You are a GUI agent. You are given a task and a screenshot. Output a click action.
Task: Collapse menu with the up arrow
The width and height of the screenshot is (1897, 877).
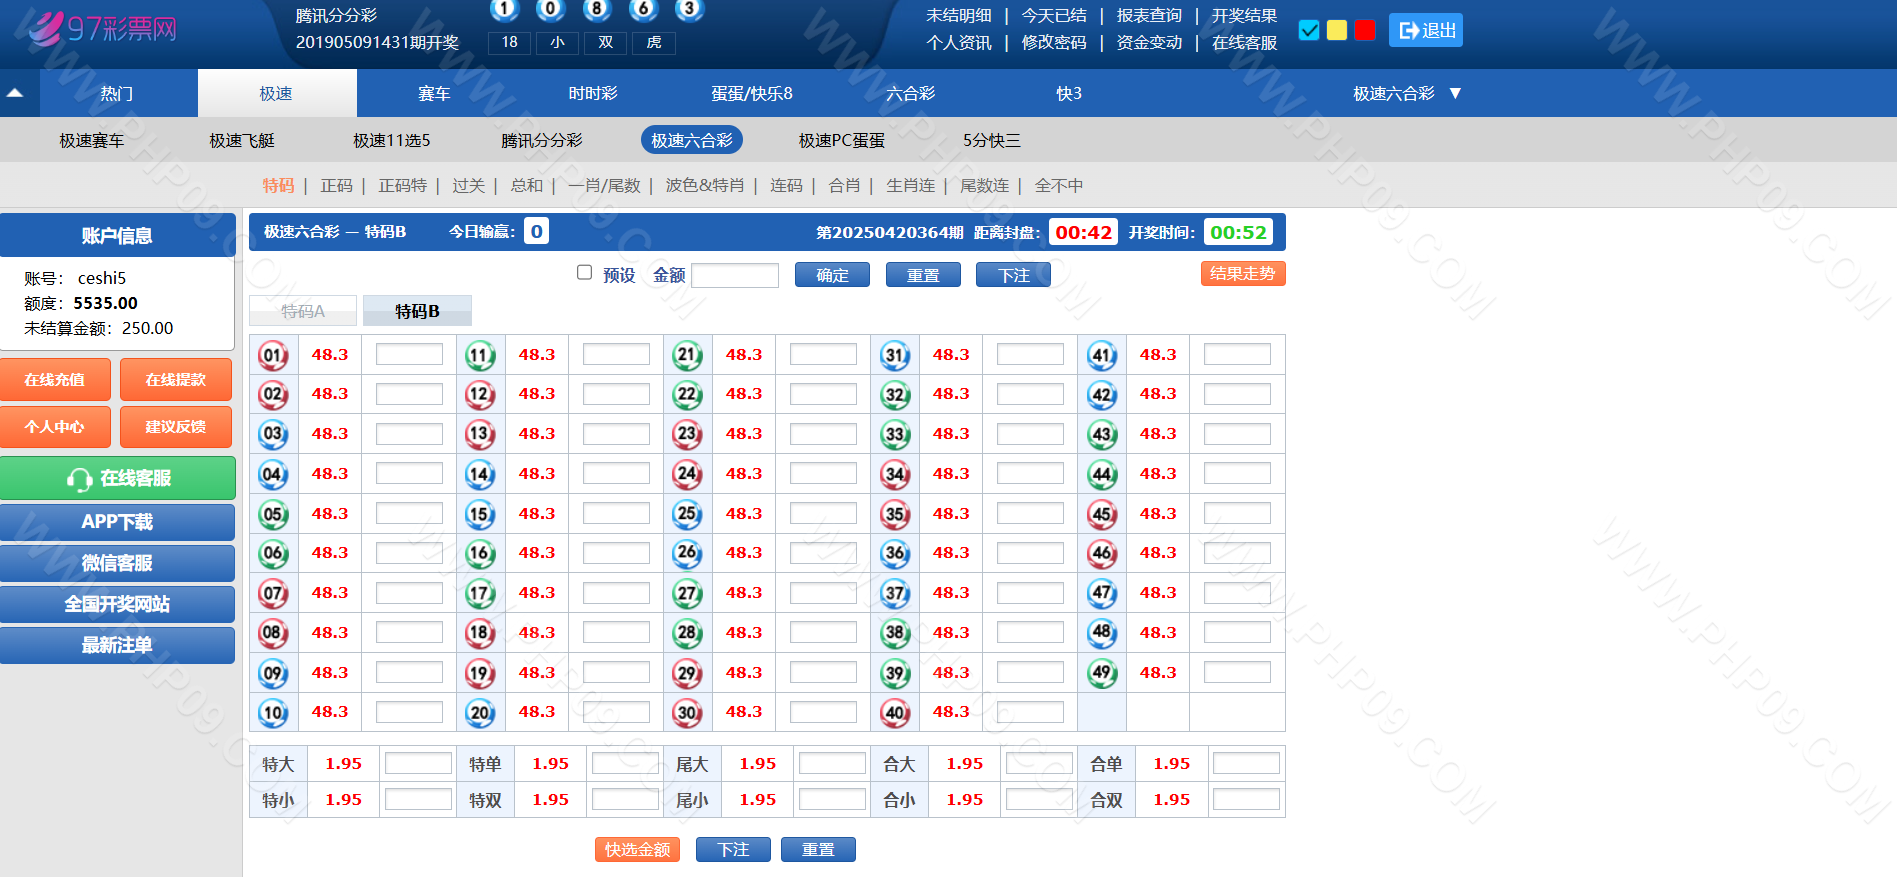pyautogui.click(x=15, y=93)
